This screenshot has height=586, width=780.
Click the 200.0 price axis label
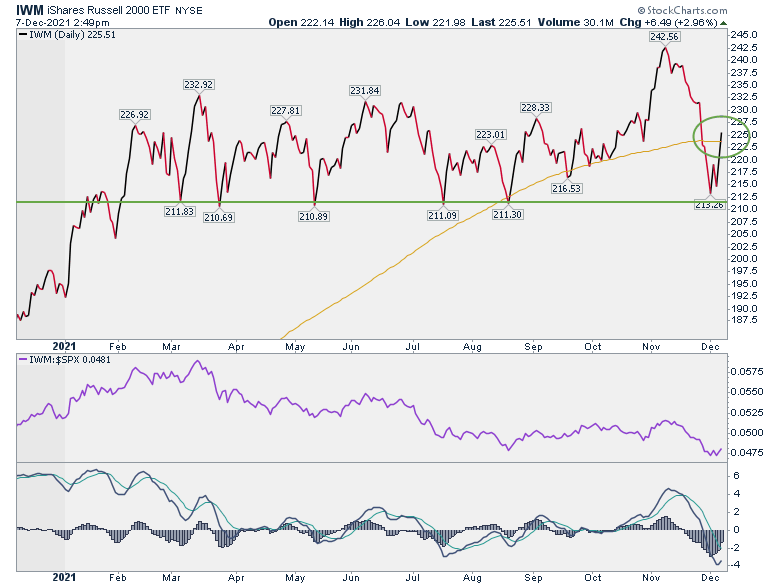pyautogui.click(x=744, y=259)
